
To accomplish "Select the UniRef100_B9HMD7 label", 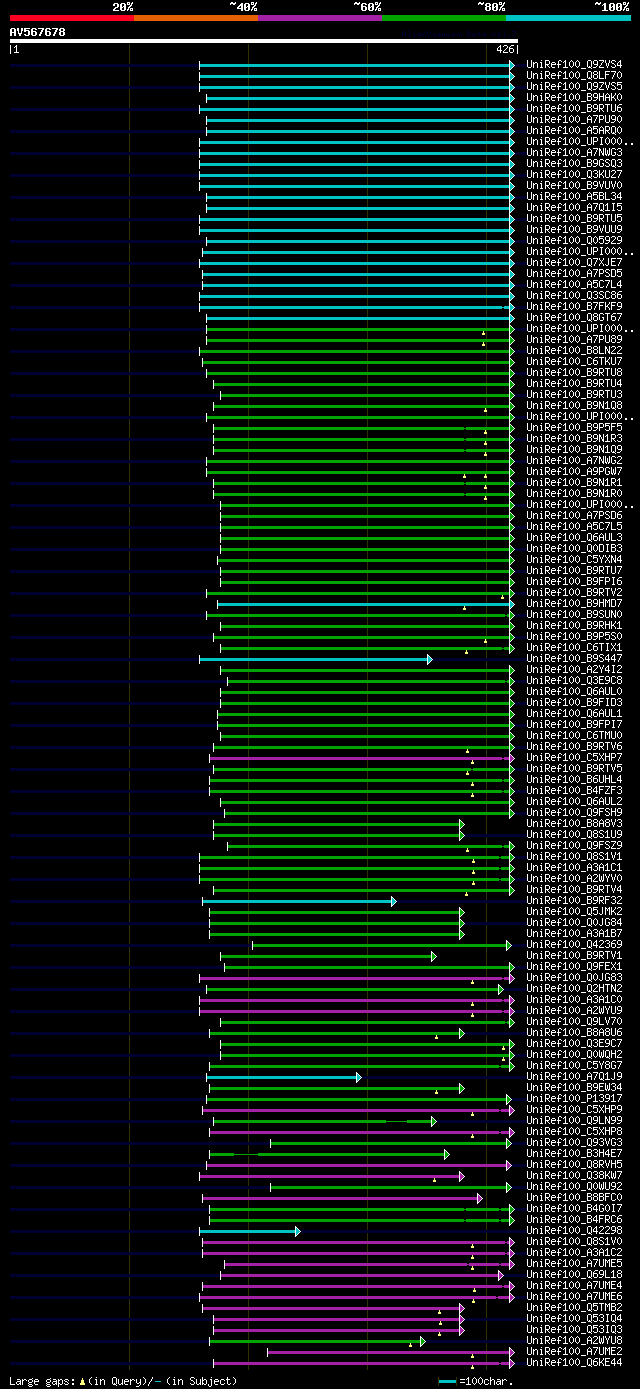I will click(575, 603).
